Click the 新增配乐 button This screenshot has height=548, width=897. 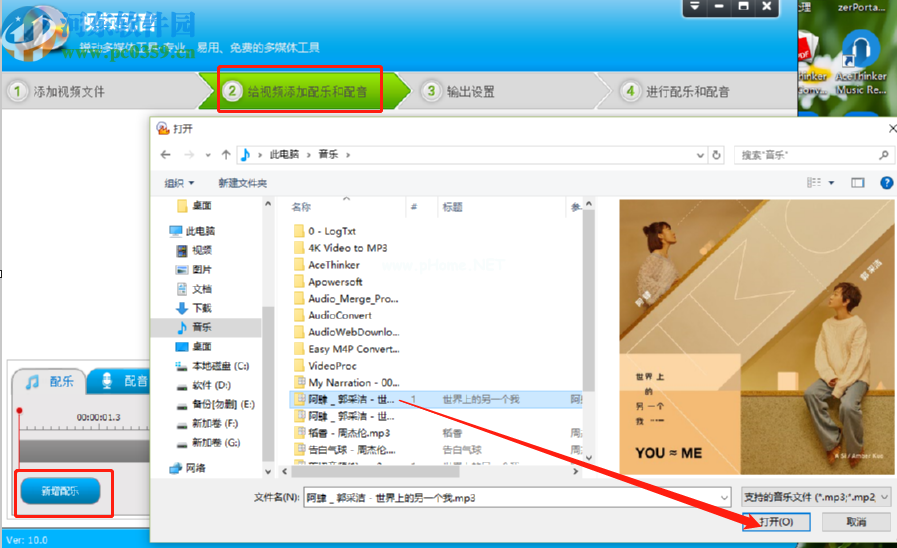(x=61, y=491)
